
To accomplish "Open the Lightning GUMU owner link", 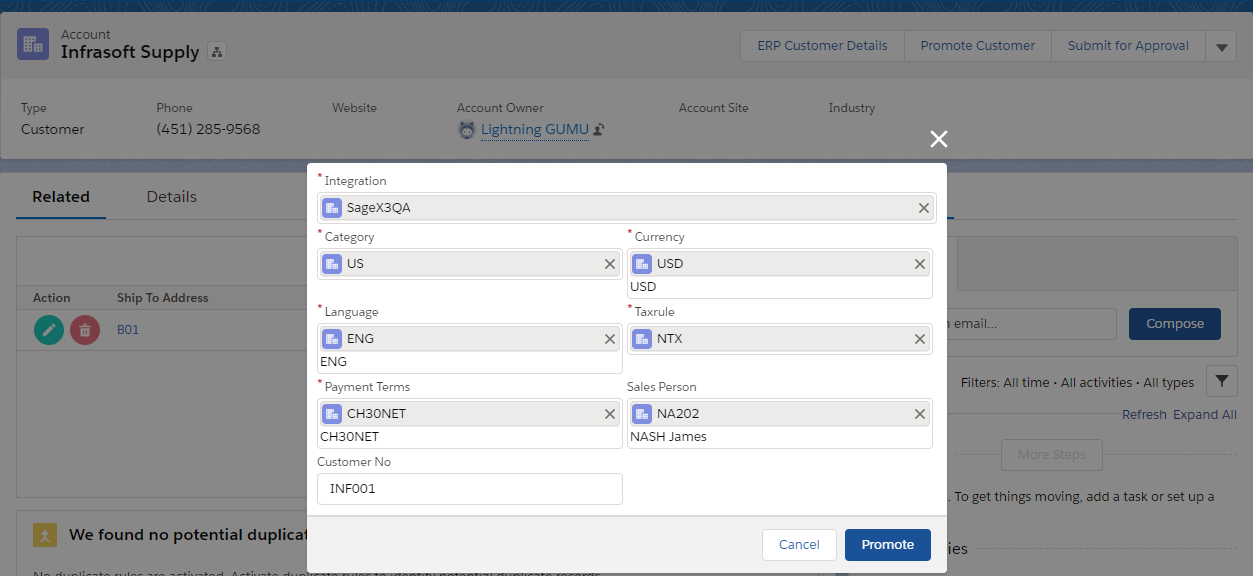I will pyautogui.click(x=534, y=129).
